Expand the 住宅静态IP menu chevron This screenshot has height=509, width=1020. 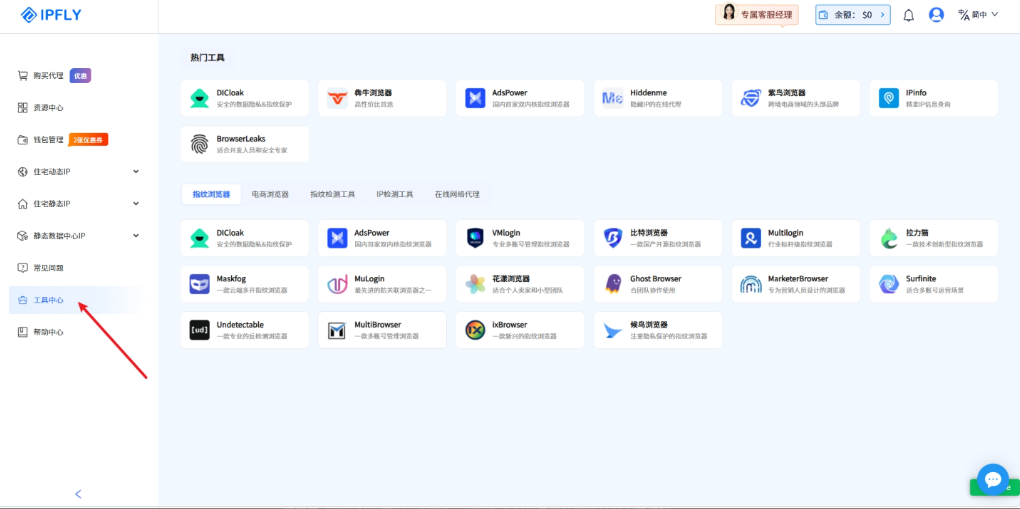tap(136, 203)
